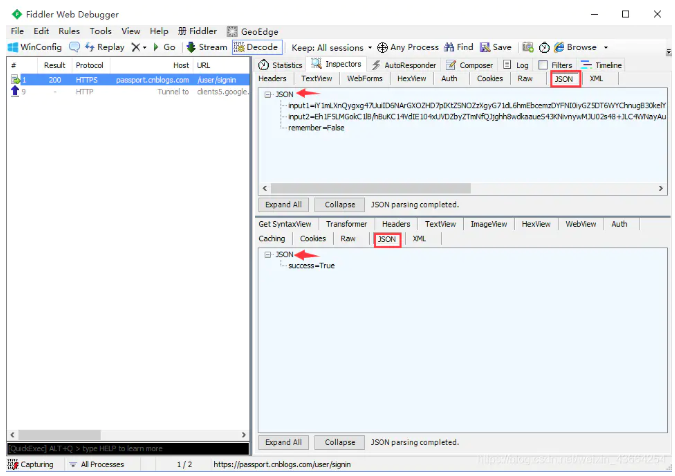The image size is (675, 476).
Task: Open the Tools menu
Action: (x=100, y=31)
